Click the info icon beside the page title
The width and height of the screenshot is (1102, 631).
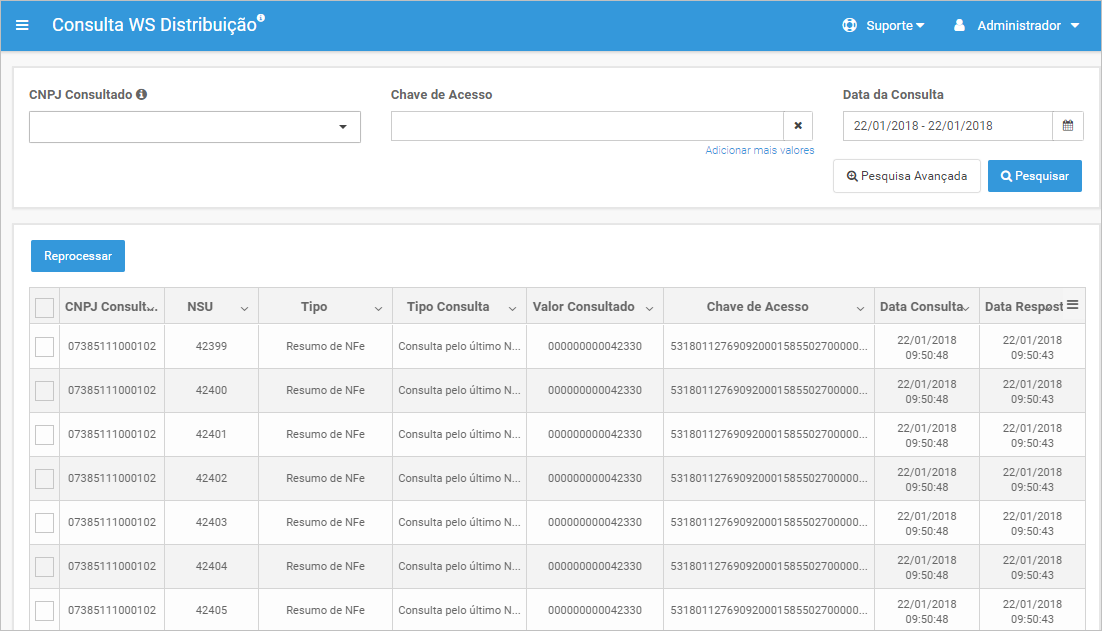(x=261, y=18)
